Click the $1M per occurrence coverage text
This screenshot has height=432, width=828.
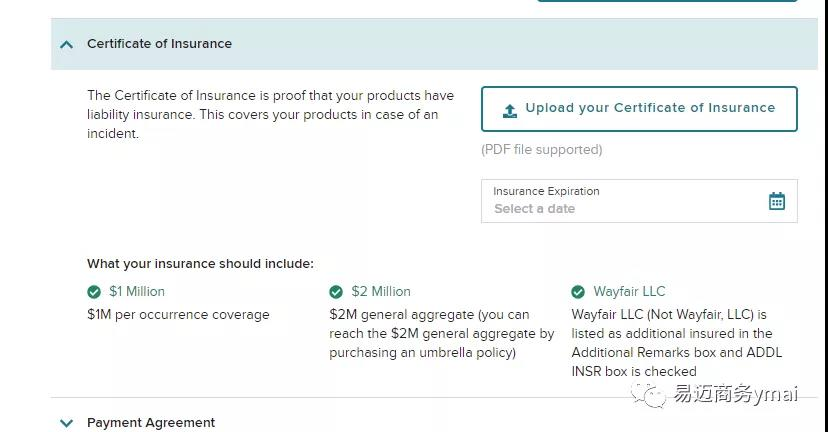[178, 315]
